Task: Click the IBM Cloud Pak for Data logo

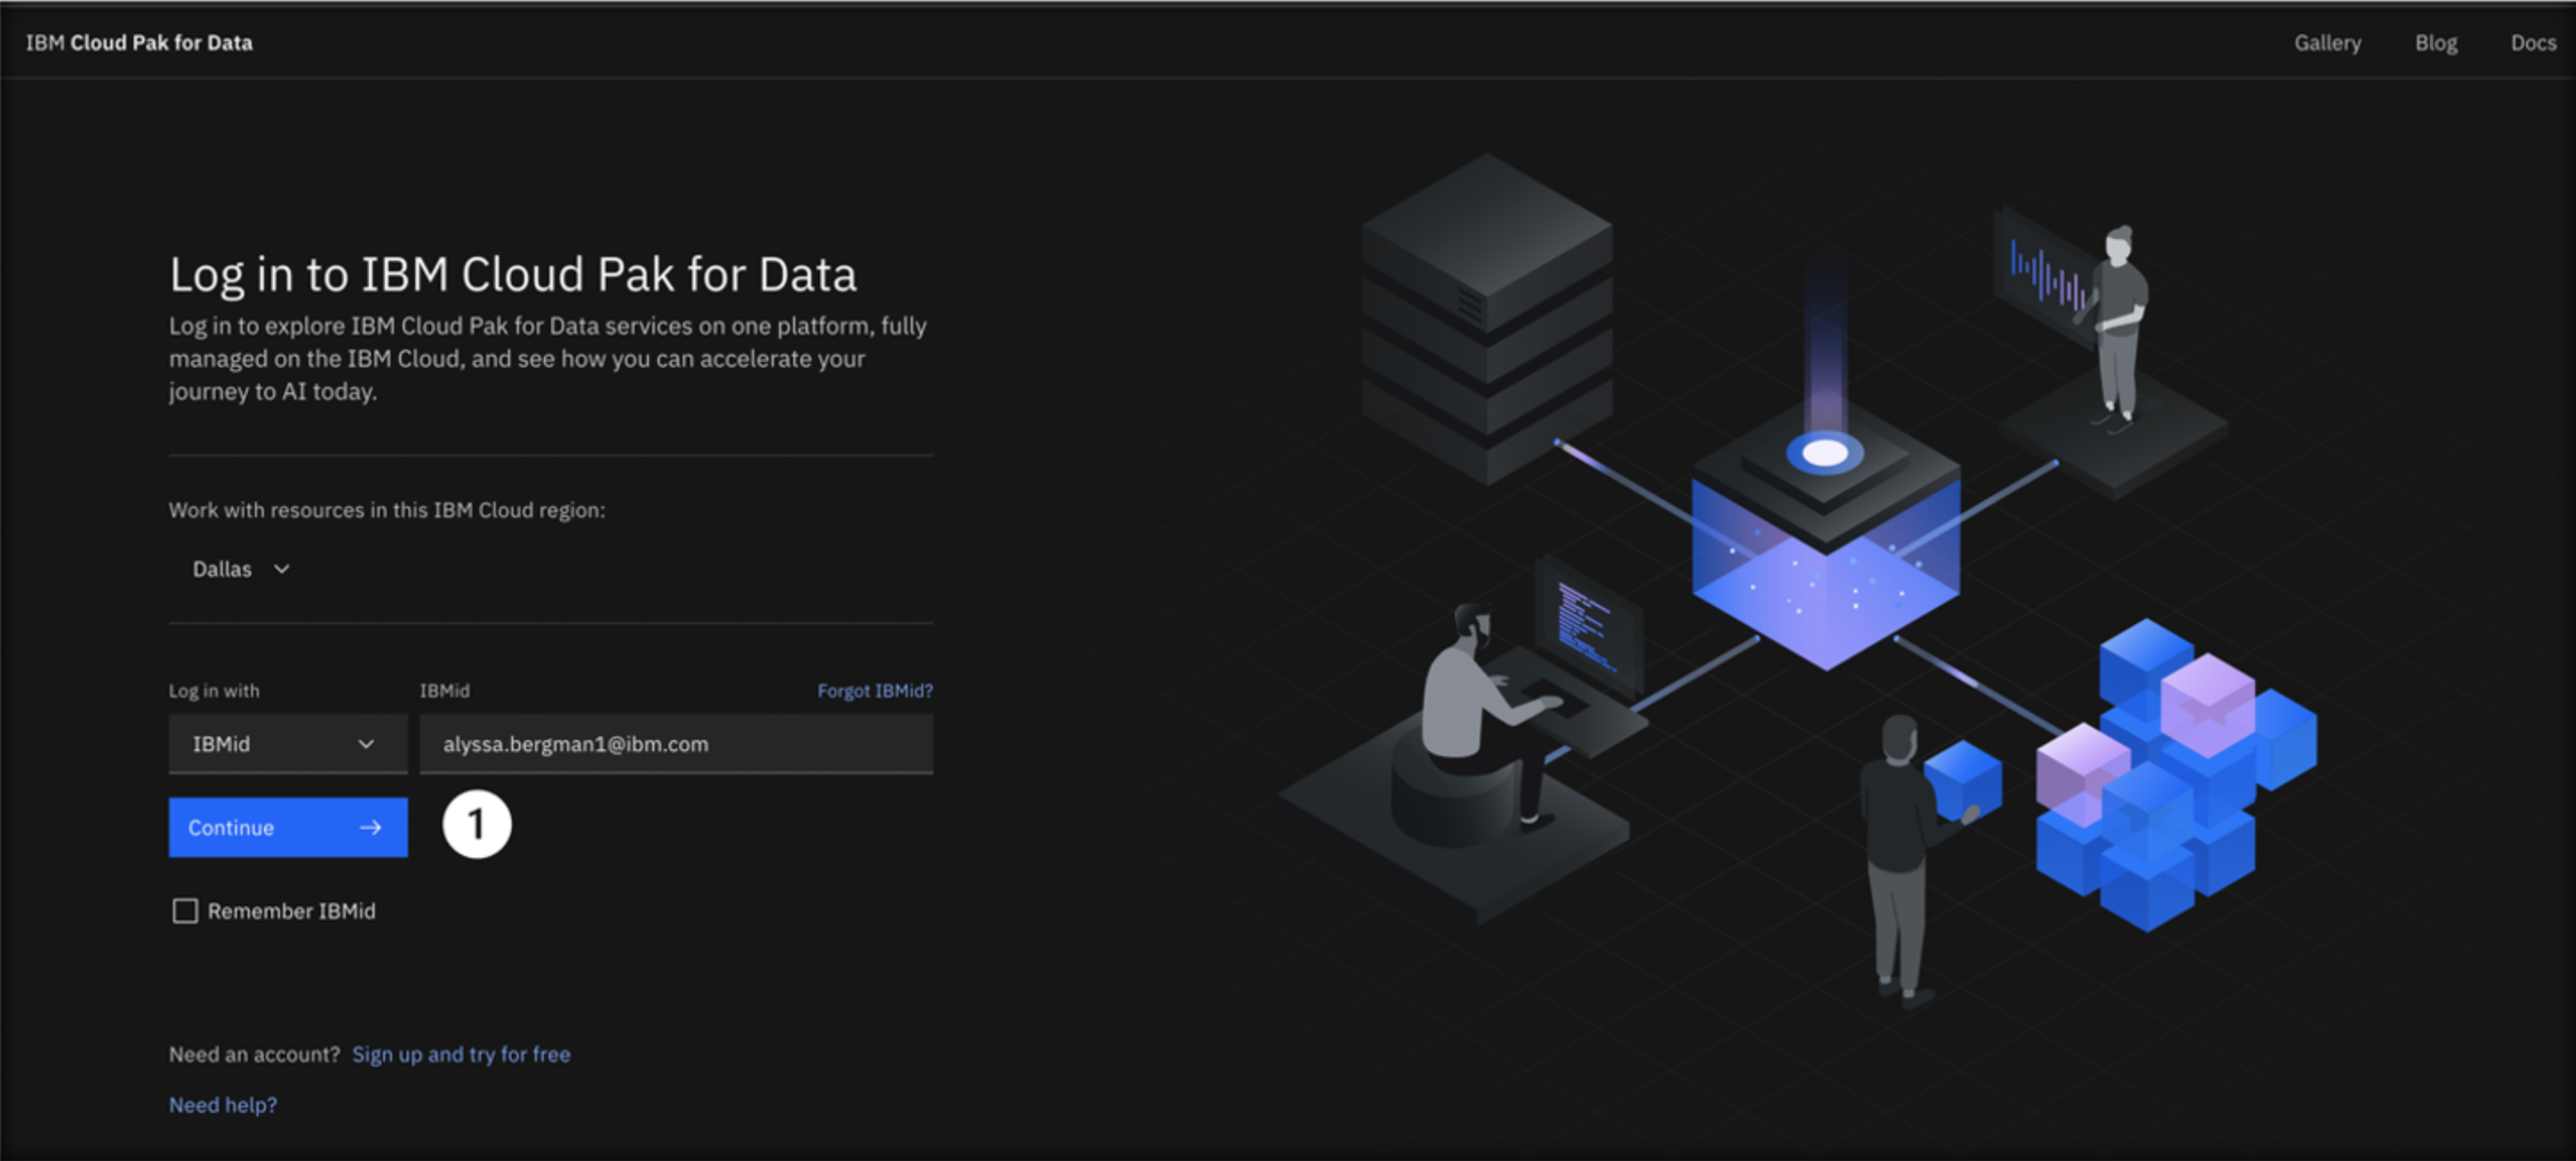Action: point(139,43)
